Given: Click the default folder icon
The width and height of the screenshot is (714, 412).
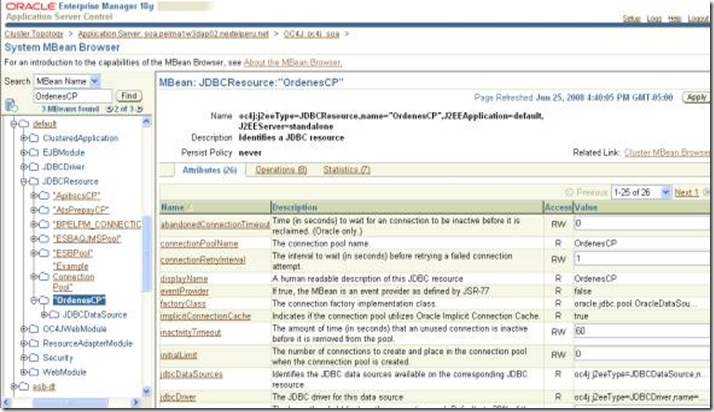Looking at the screenshot, I should pos(24,124).
